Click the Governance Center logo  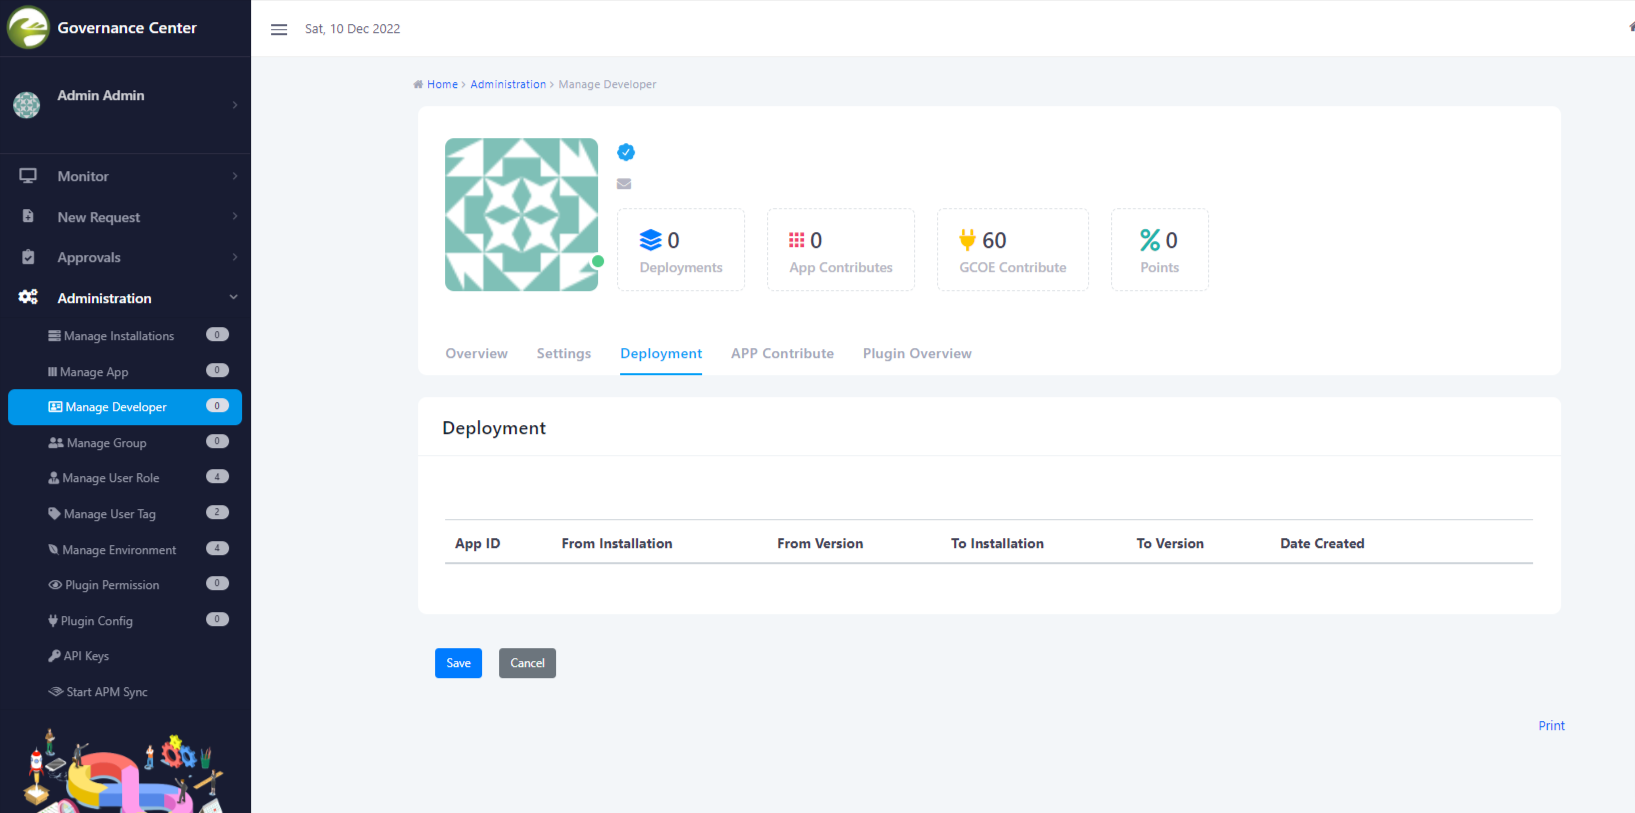[28, 28]
